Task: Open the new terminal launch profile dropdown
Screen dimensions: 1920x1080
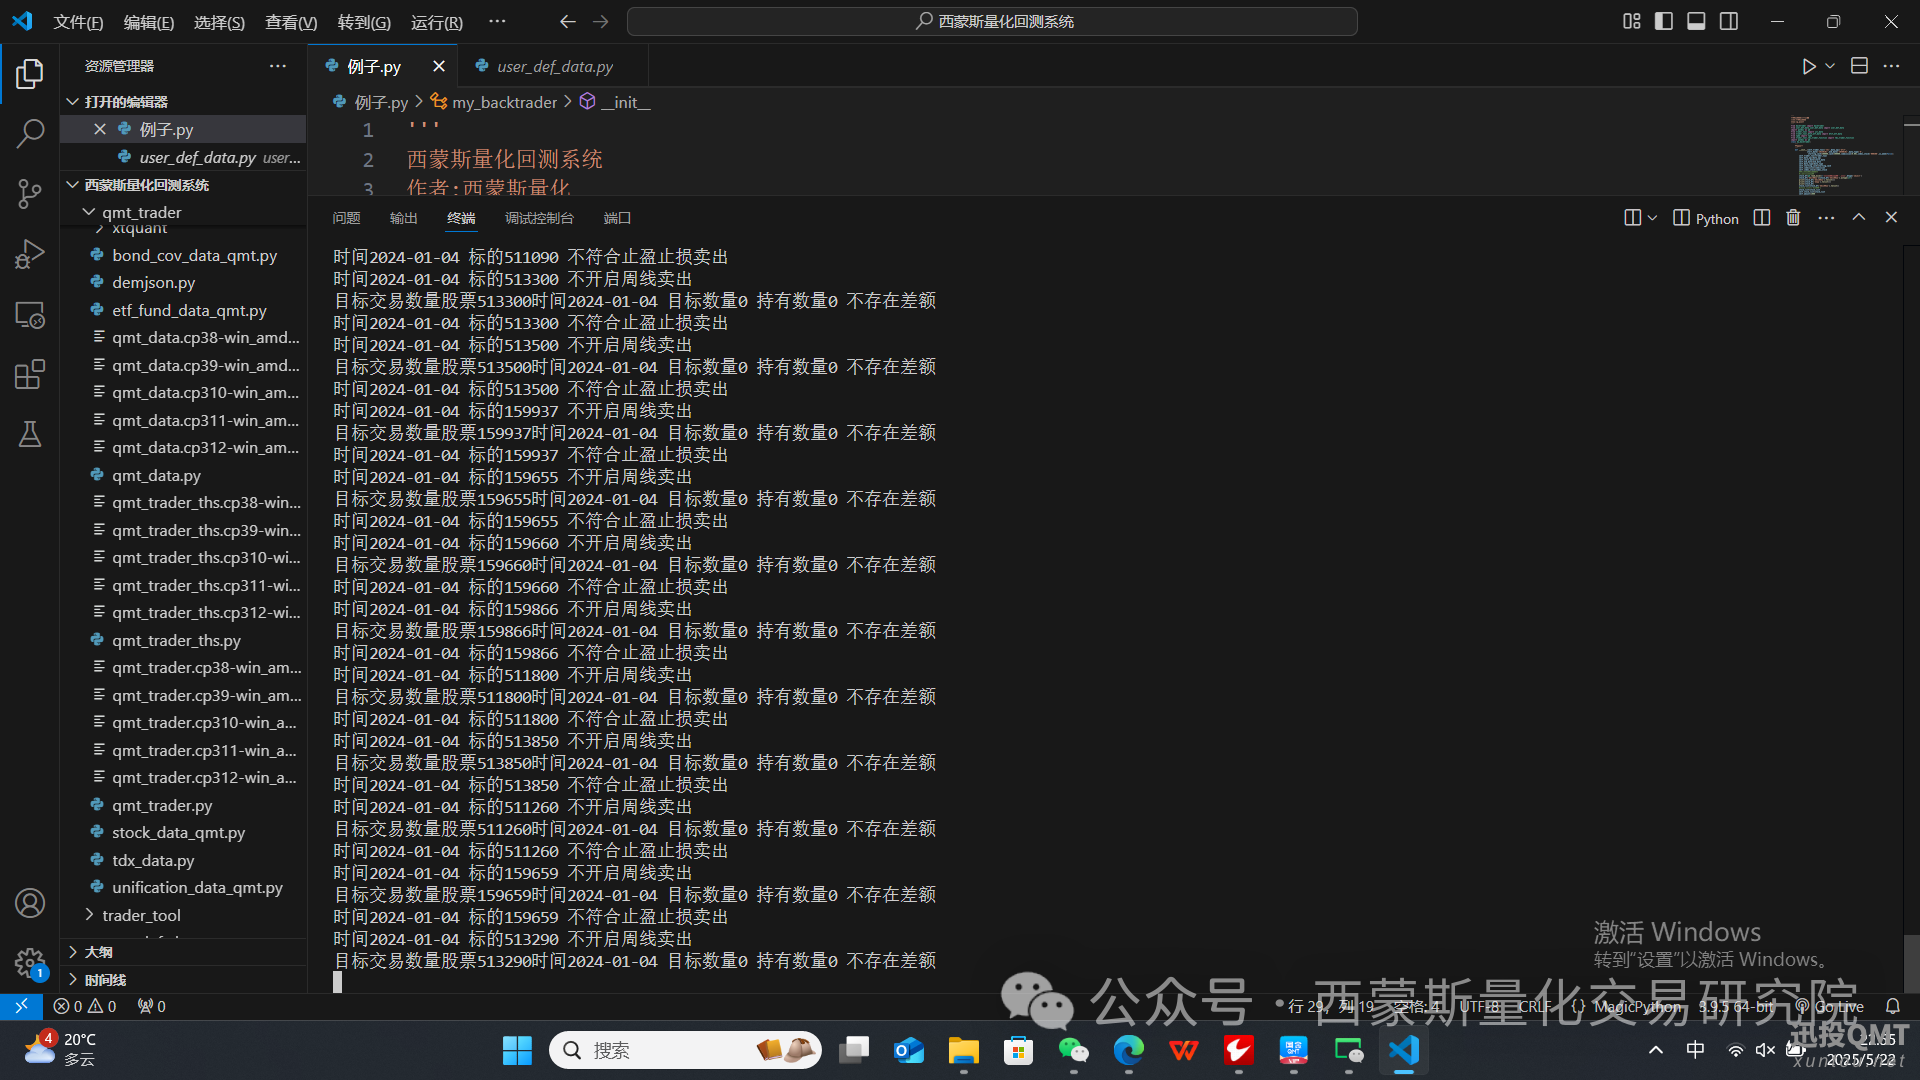Action: click(x=1653, y=218)
